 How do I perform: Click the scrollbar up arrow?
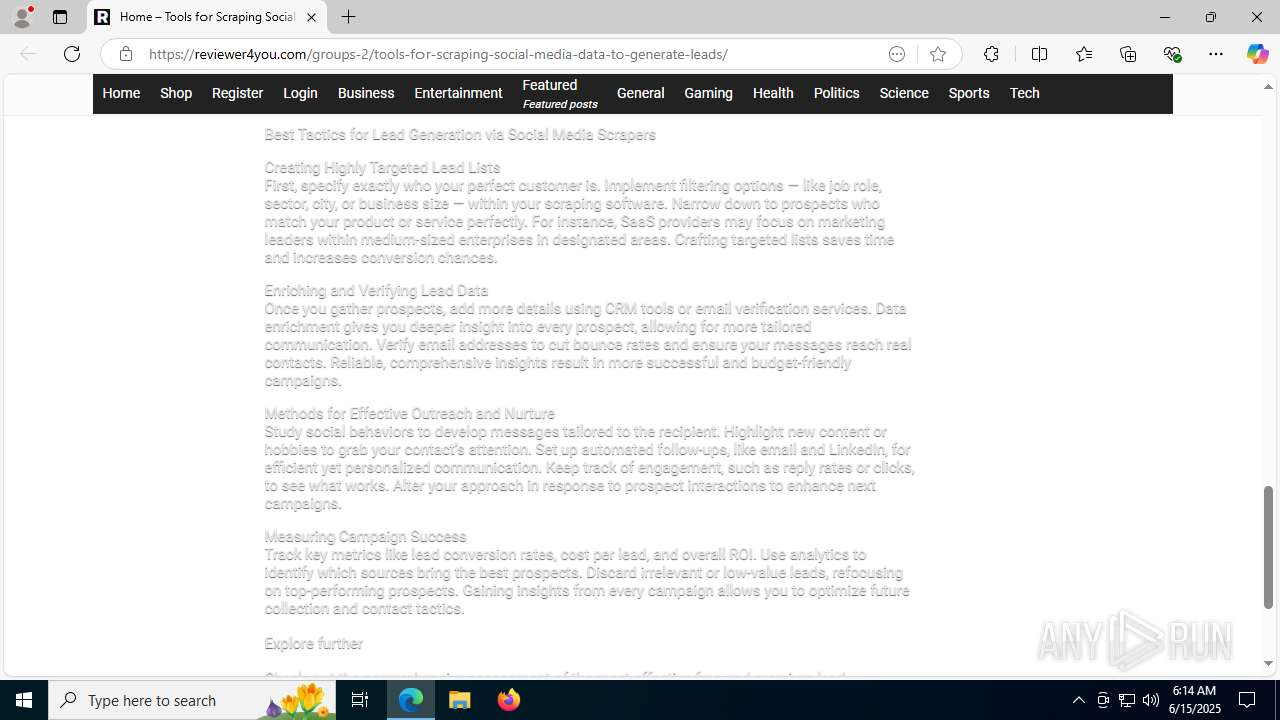1268,87
